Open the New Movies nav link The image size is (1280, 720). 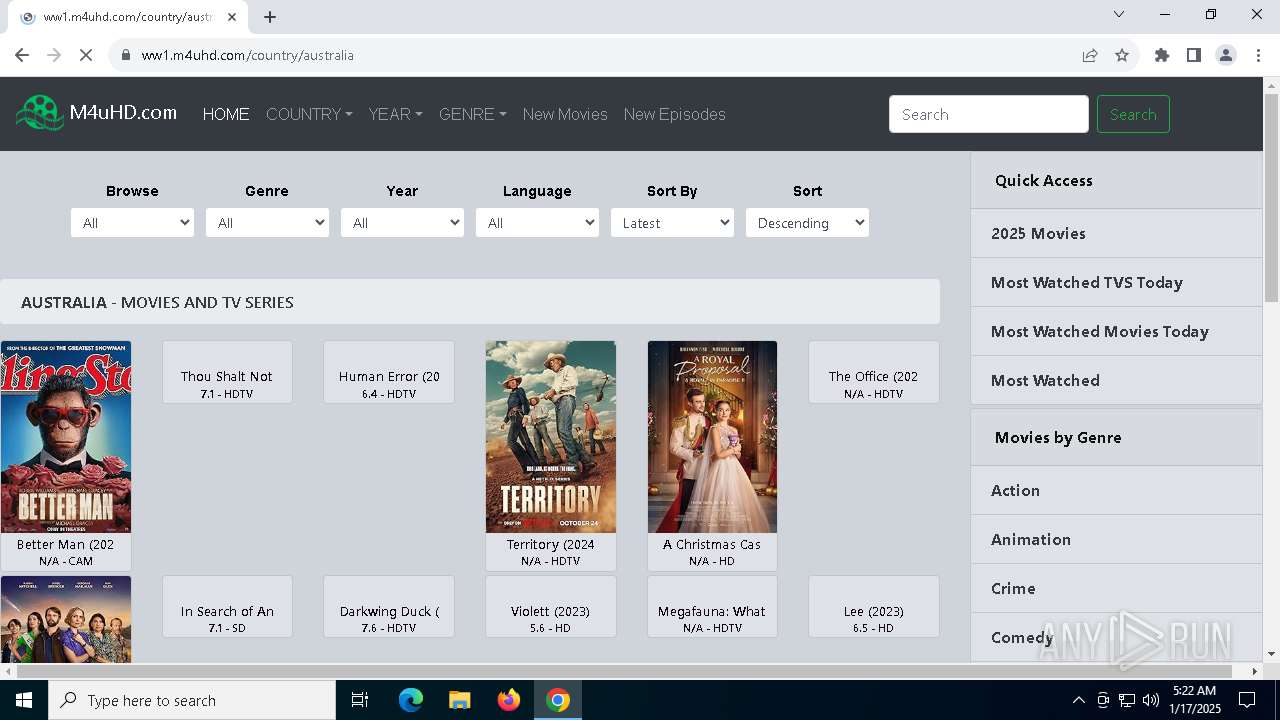click(565, 114)
